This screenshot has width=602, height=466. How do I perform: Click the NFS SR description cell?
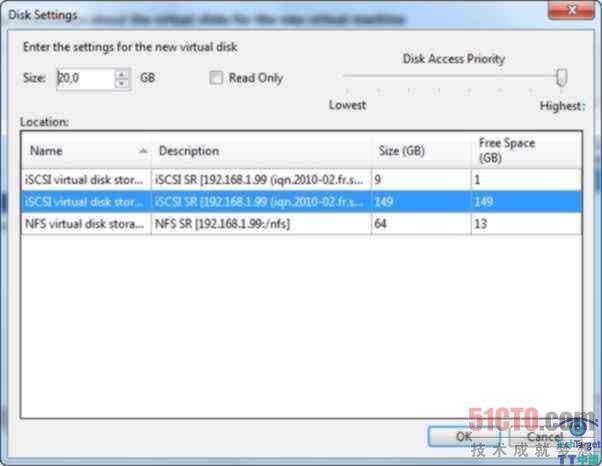[260, 225]
